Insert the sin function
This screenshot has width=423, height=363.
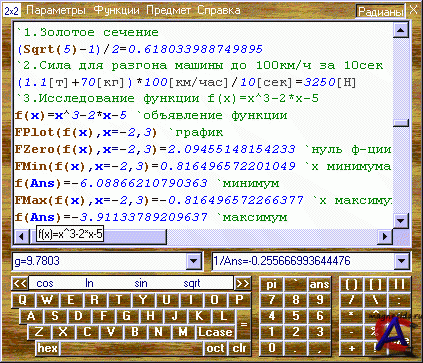tap(141, 284)
